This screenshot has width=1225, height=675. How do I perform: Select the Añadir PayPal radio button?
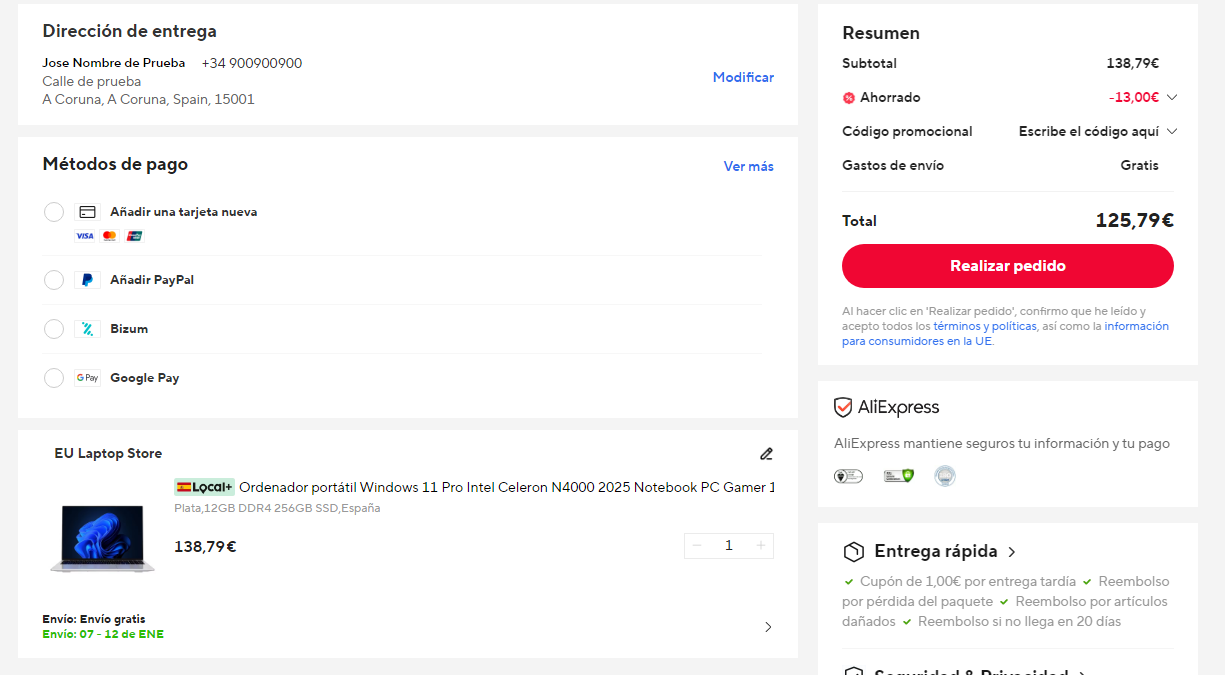coord(54,280)
